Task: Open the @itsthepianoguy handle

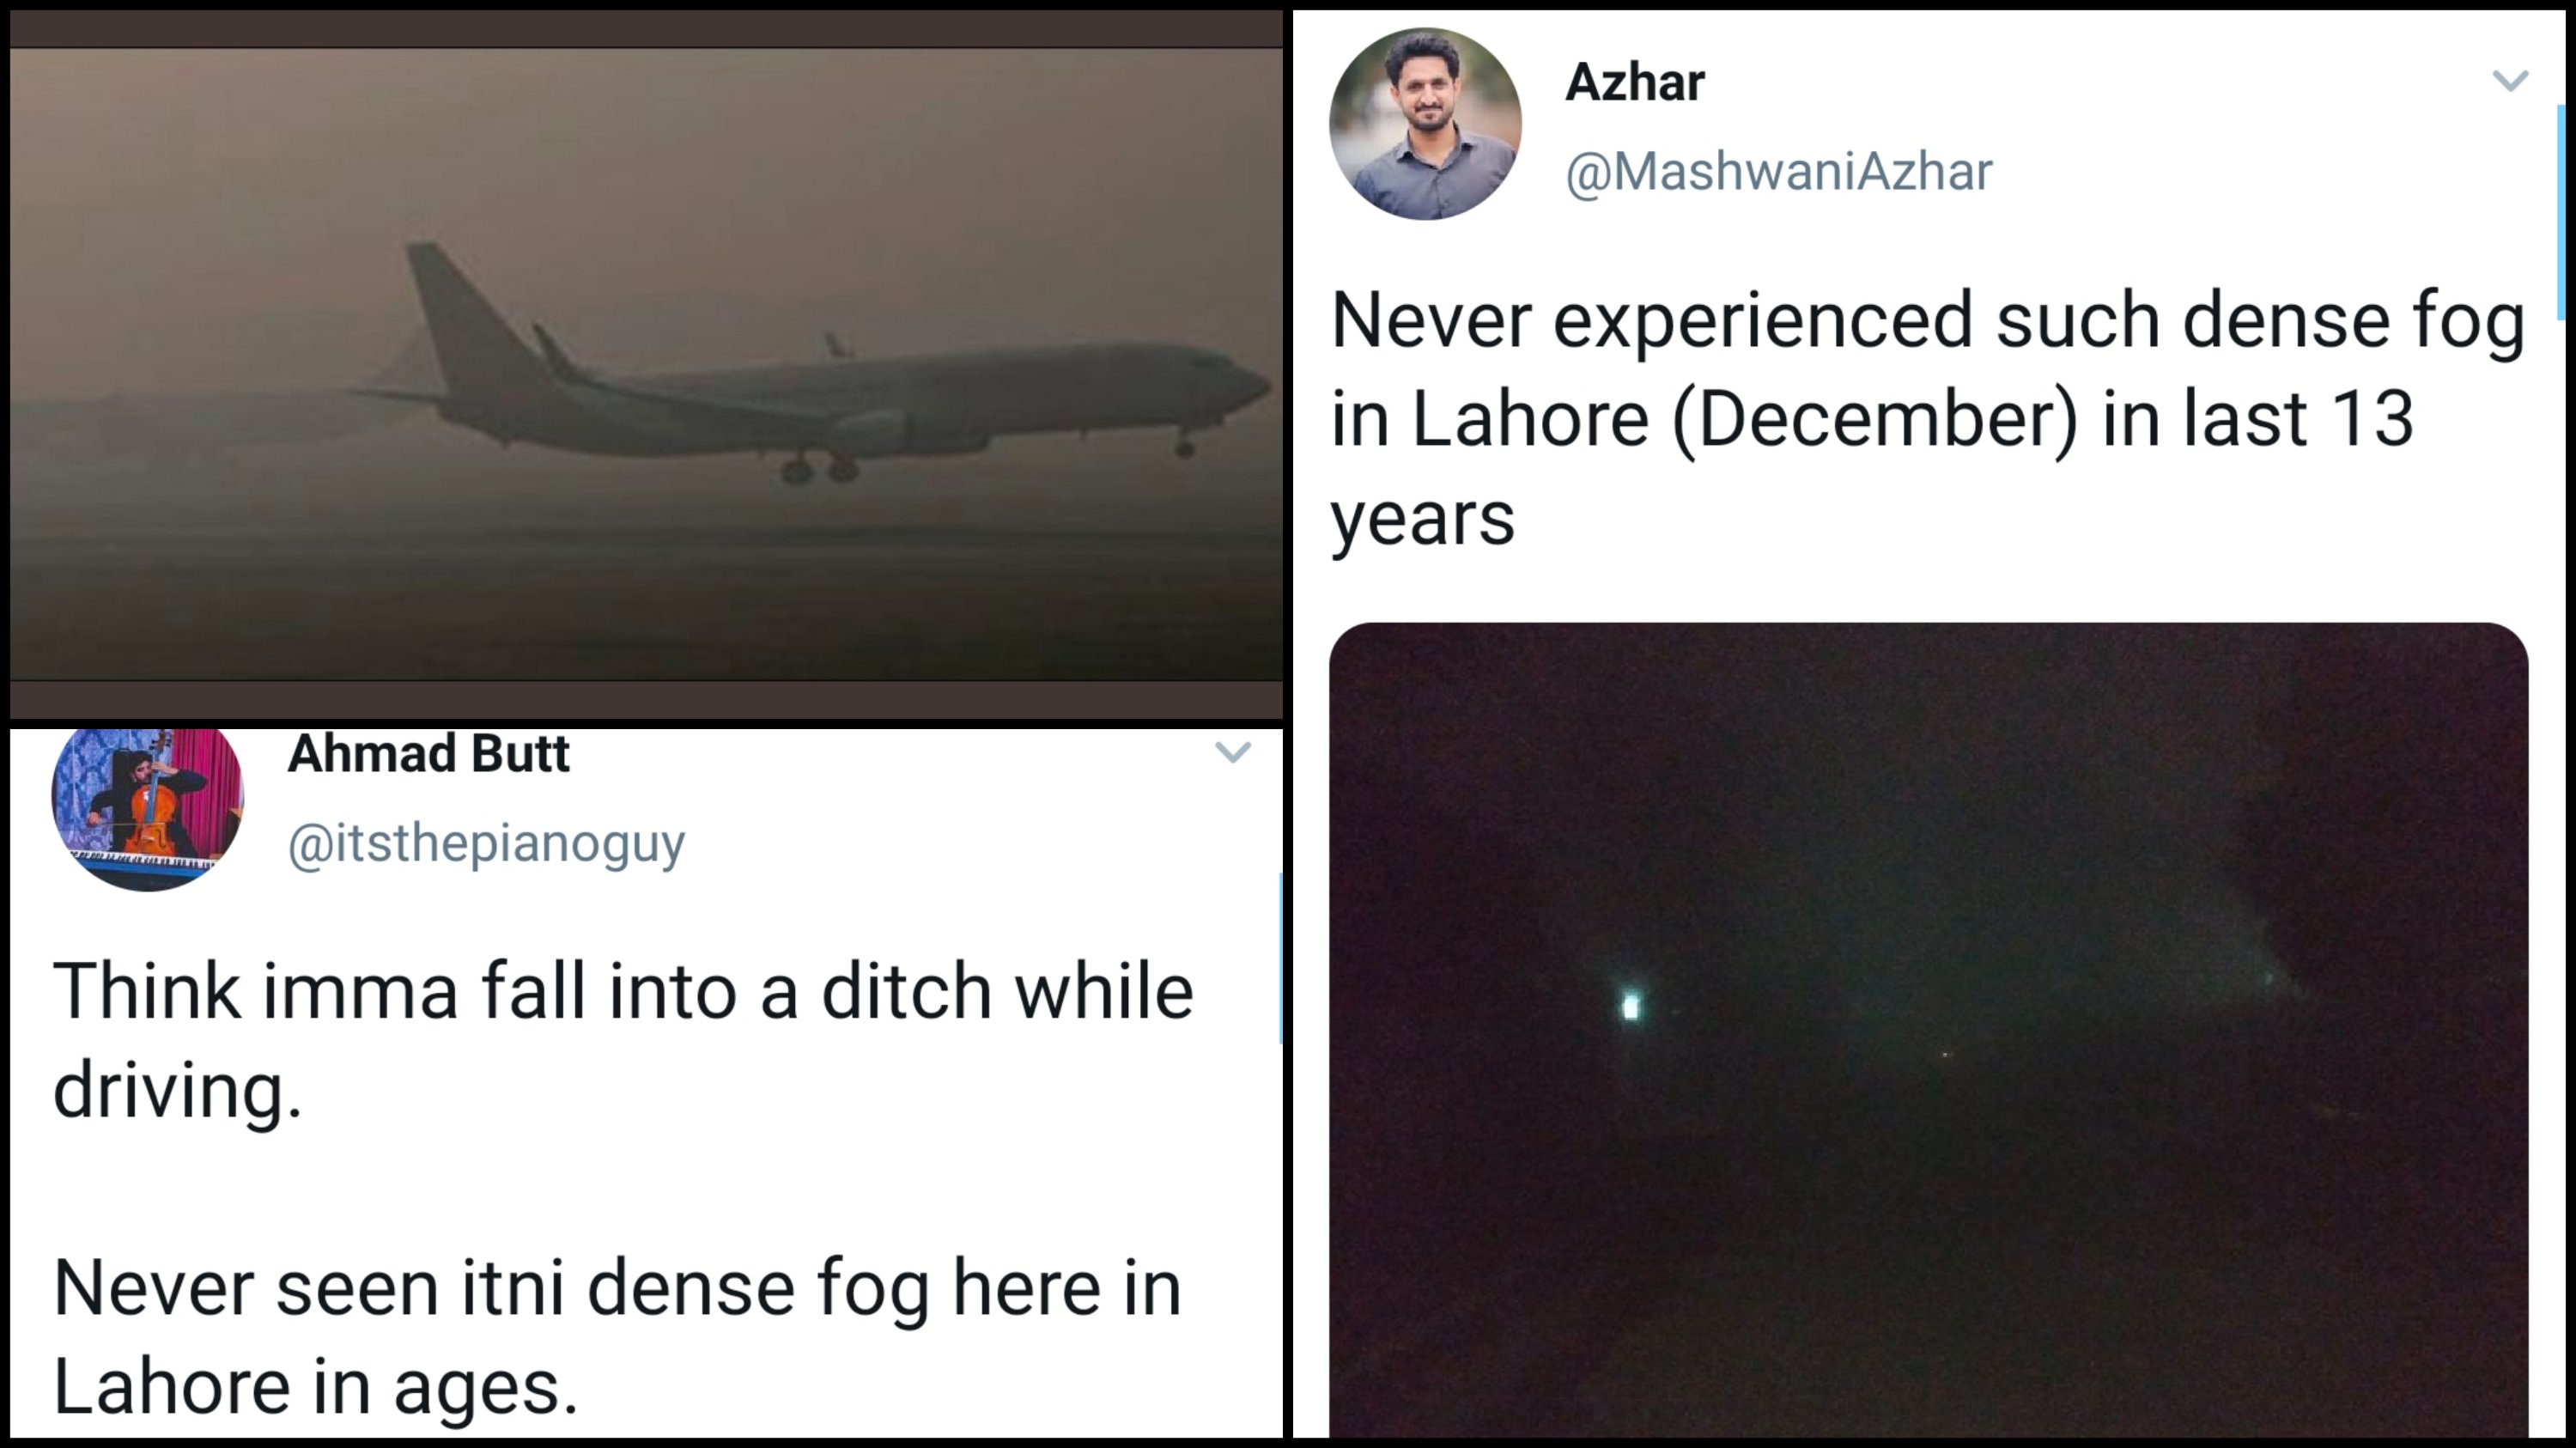Action: [486, 842]
